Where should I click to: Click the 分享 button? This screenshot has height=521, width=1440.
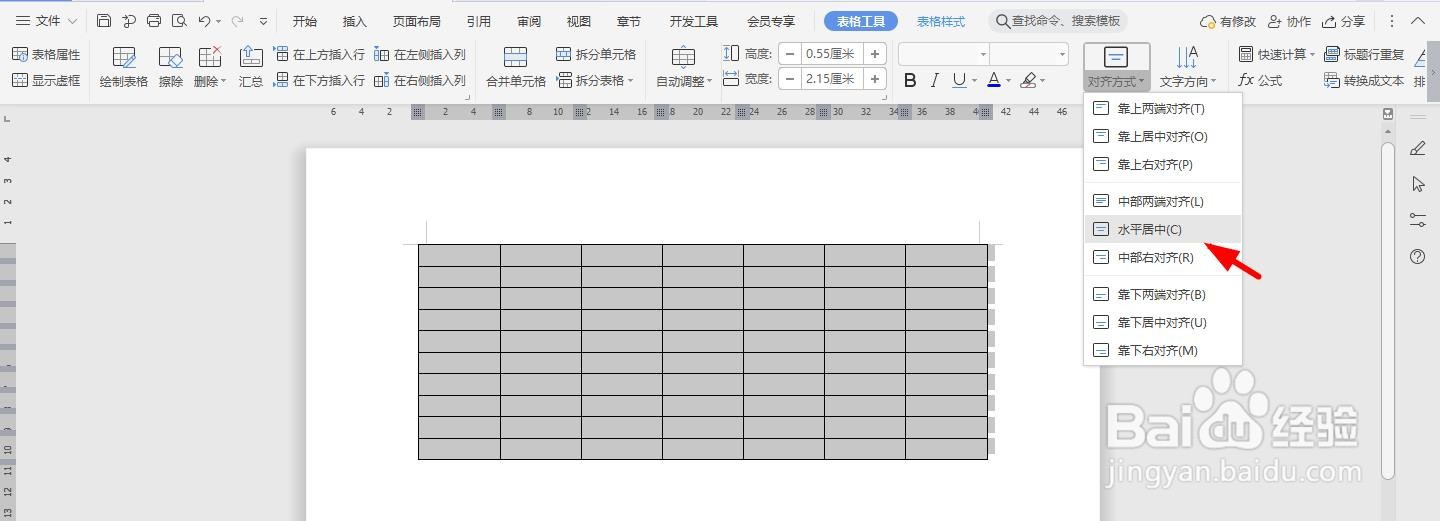coord(1343,21)
